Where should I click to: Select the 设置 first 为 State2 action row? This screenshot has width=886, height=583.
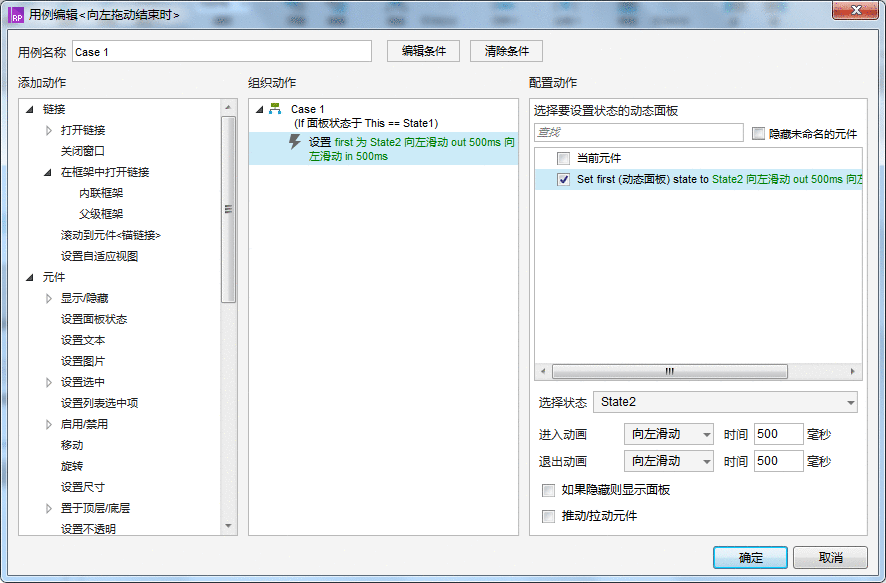(x=384, y=149)
